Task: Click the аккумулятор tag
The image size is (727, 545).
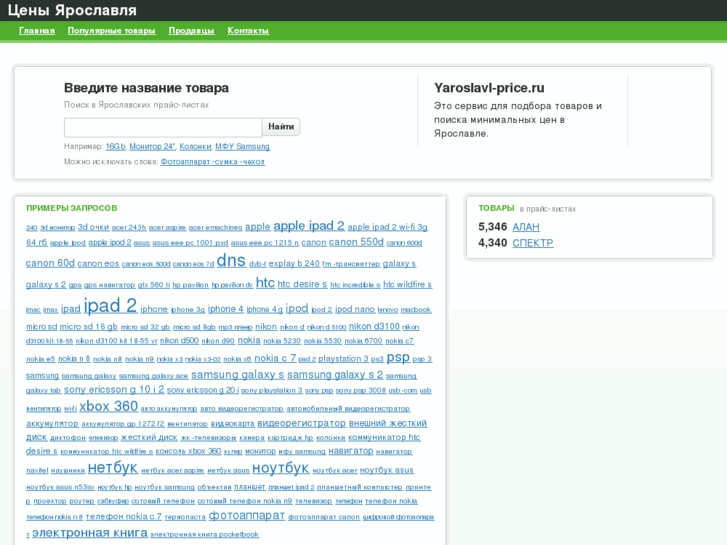Action: tap(52, 423)
